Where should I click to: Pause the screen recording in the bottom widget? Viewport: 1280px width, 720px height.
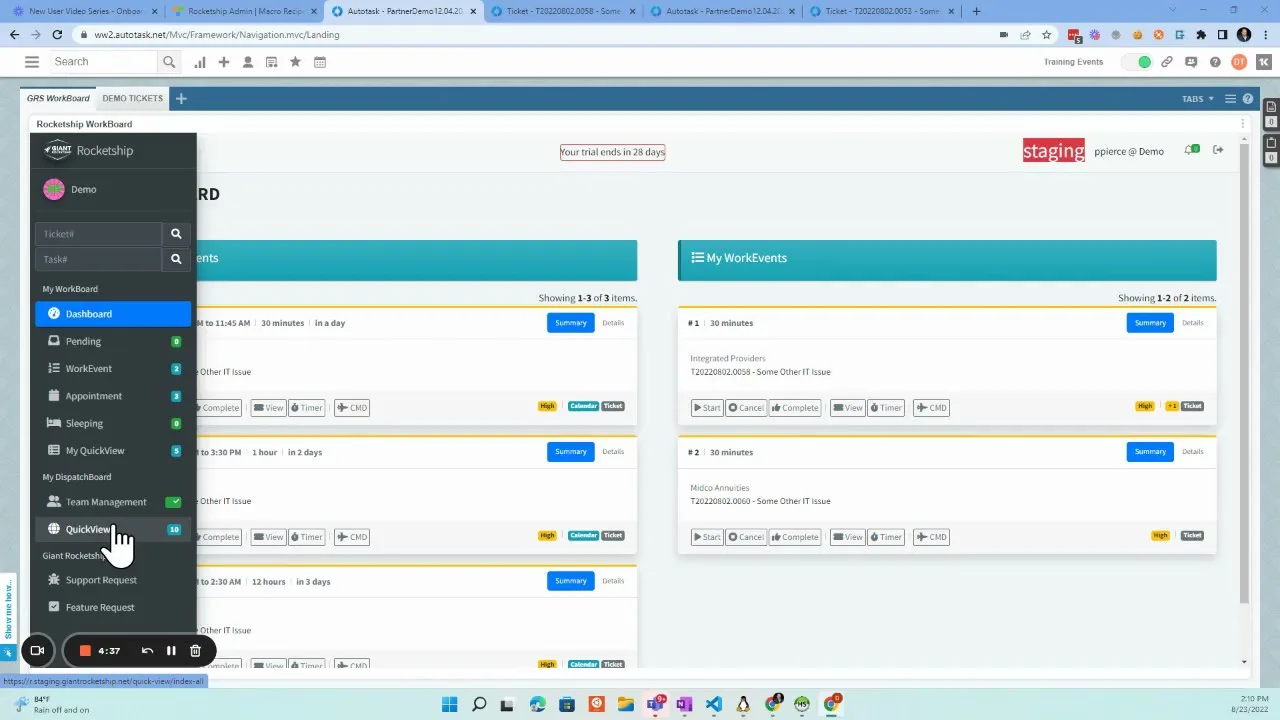pyautogui.click(x=171, y=650)
